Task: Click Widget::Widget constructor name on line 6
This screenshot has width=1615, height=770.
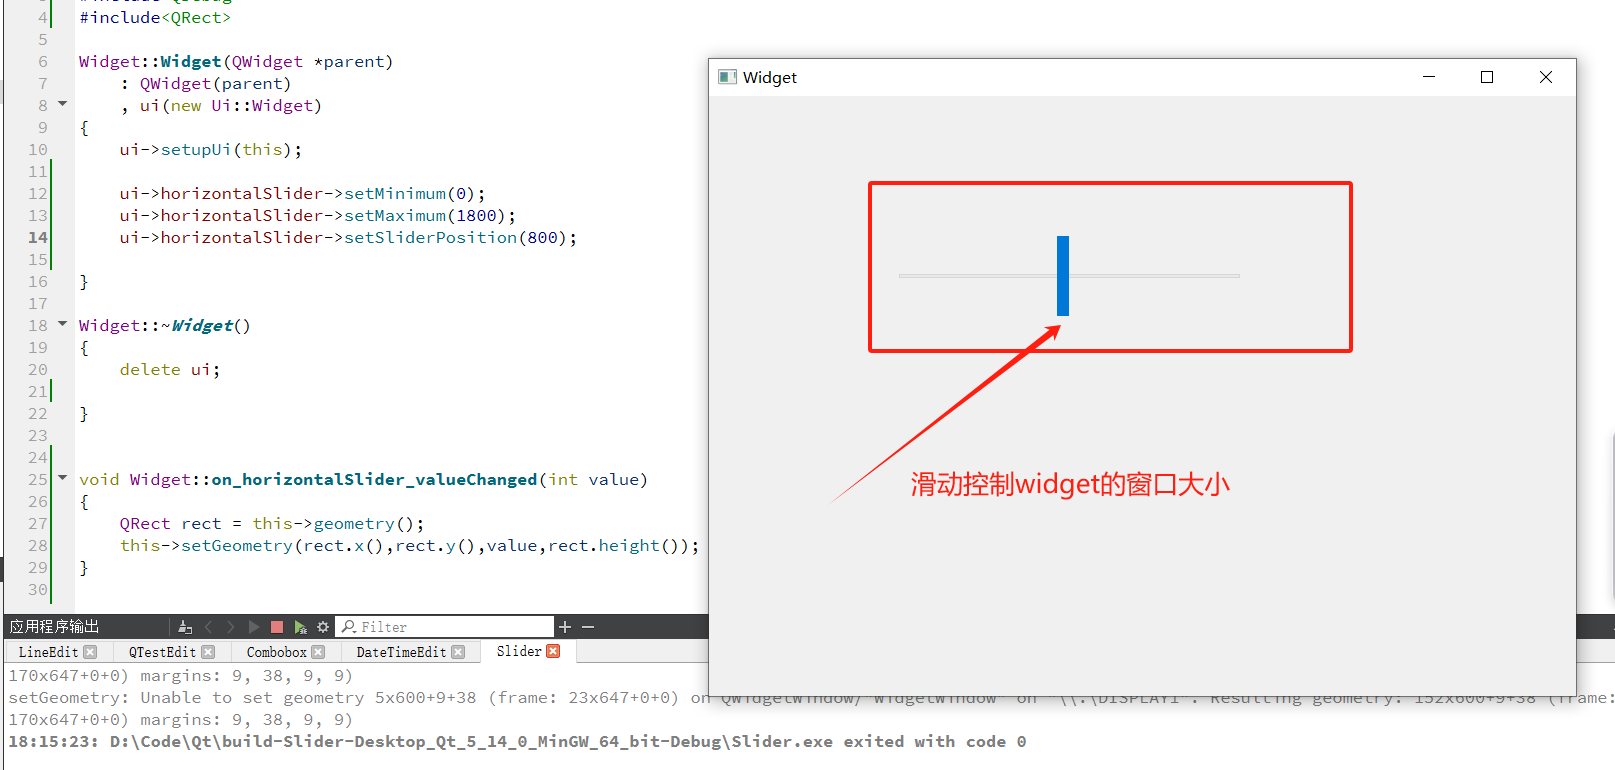Action: click(150, 62)
